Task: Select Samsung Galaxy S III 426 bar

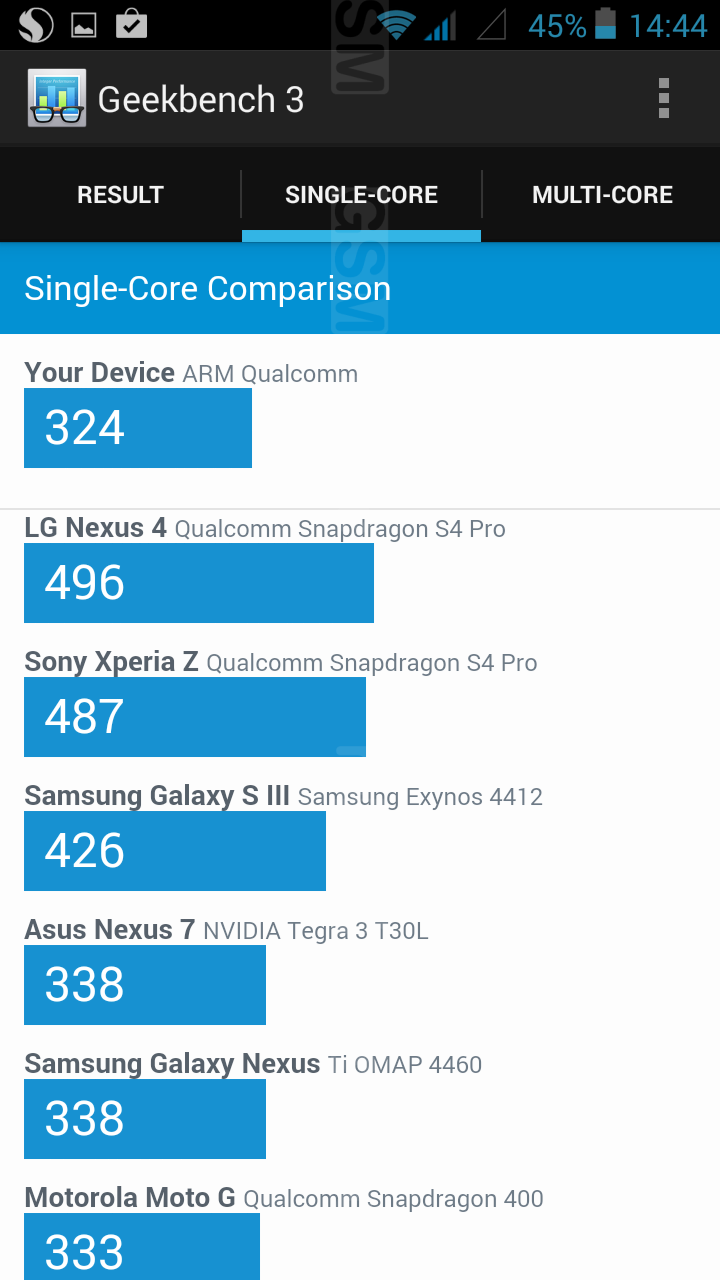Action: 175,851
